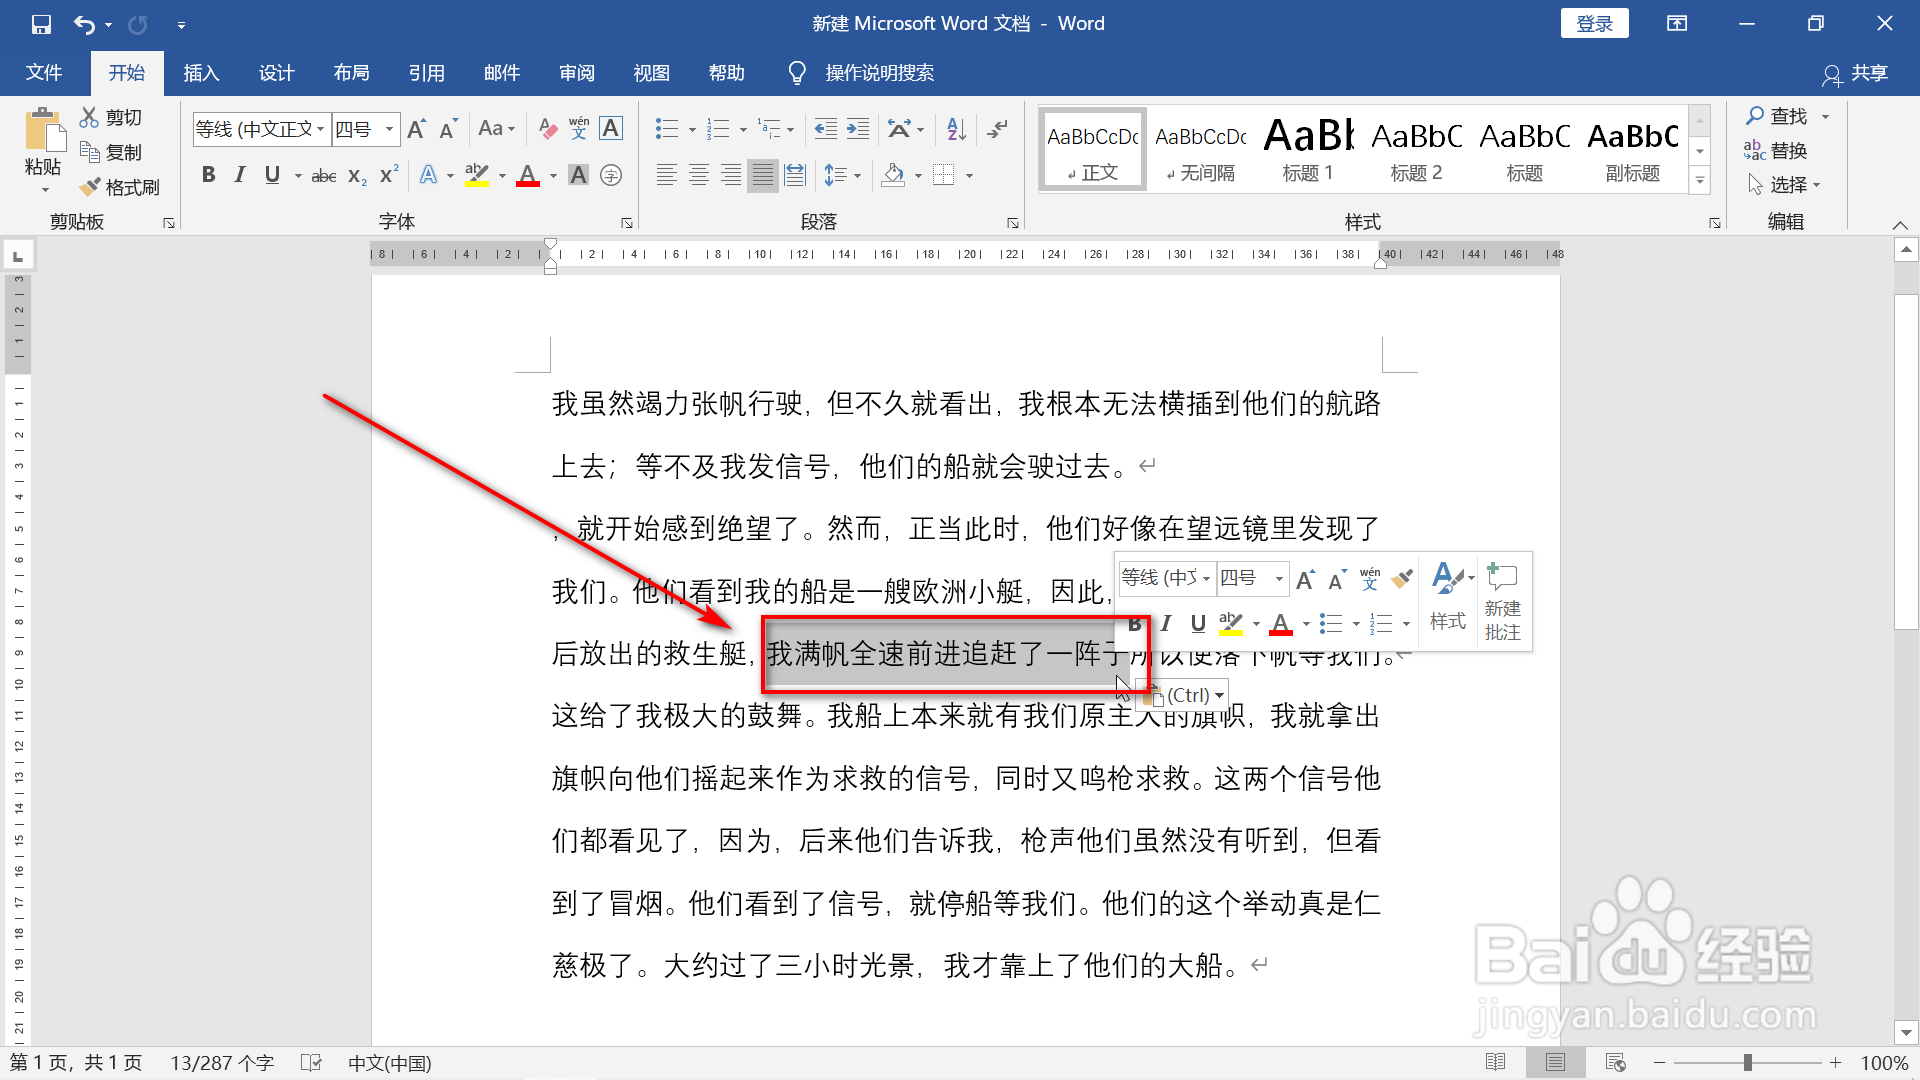Image resolution: width=1920 pixels, height=1080 pixels.
Task: Toggle bold formatting in the font group
Action: tap(208, 174)
